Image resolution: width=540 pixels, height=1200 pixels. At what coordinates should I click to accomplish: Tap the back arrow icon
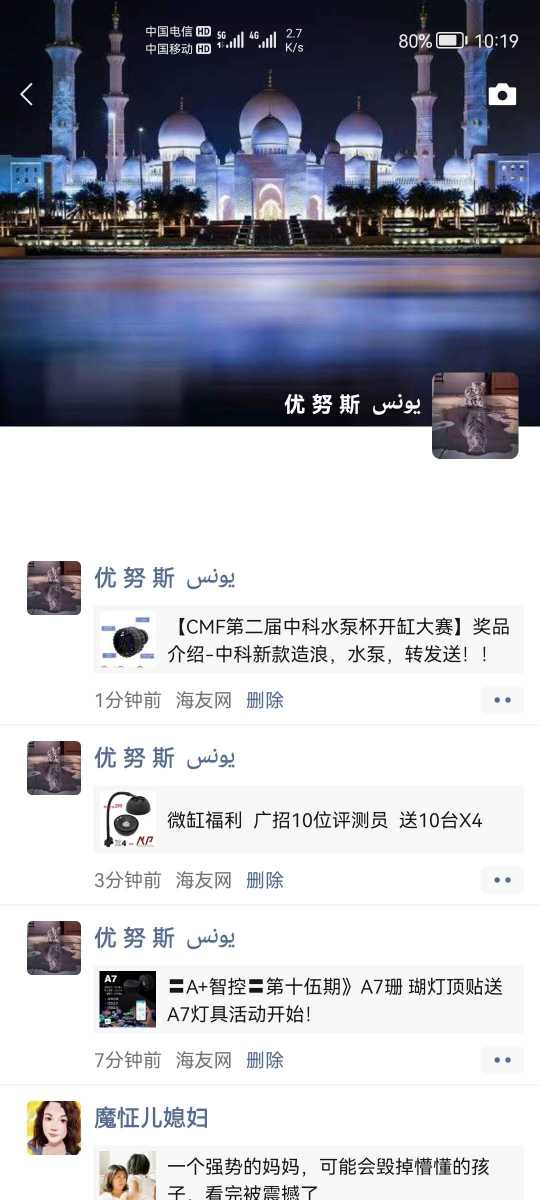(x=27, y=94)
